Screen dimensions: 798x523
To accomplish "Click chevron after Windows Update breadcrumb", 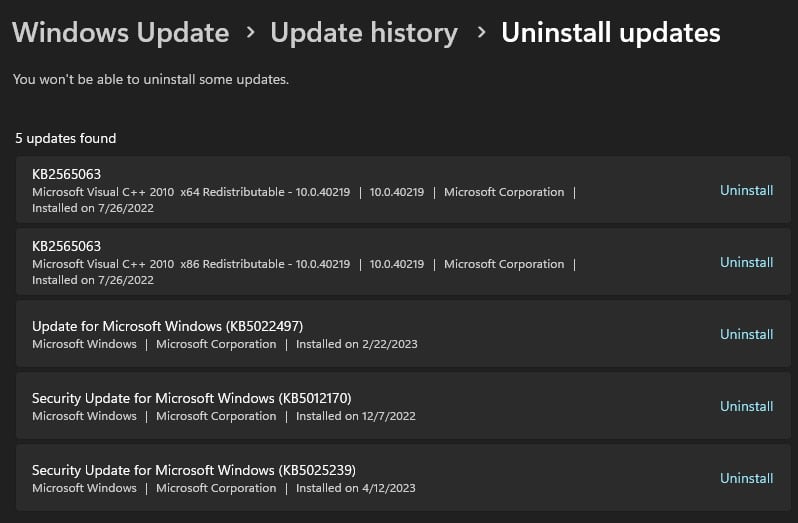I will pyautogui.click(x=250, y=34).
